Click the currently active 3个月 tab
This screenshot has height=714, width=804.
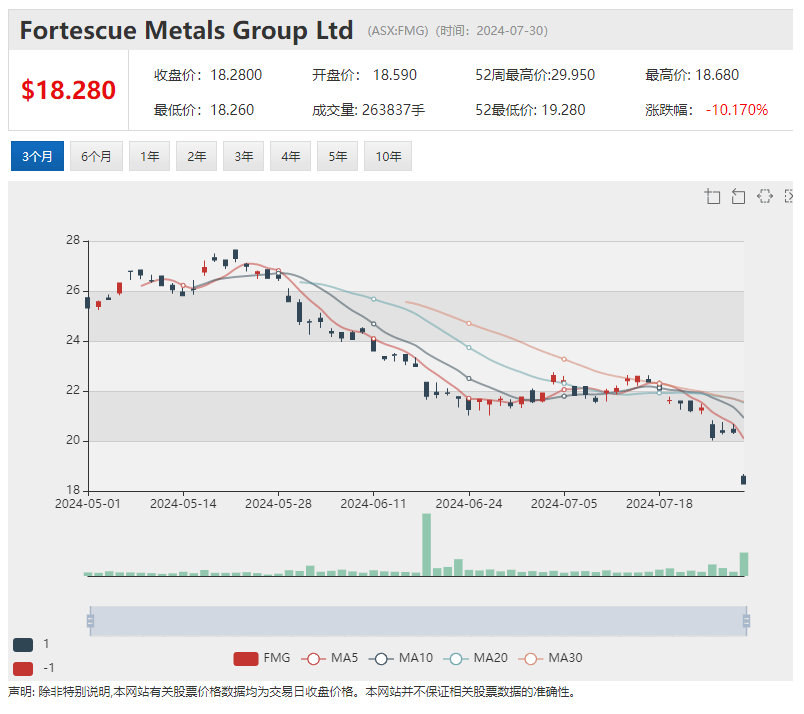37,156
